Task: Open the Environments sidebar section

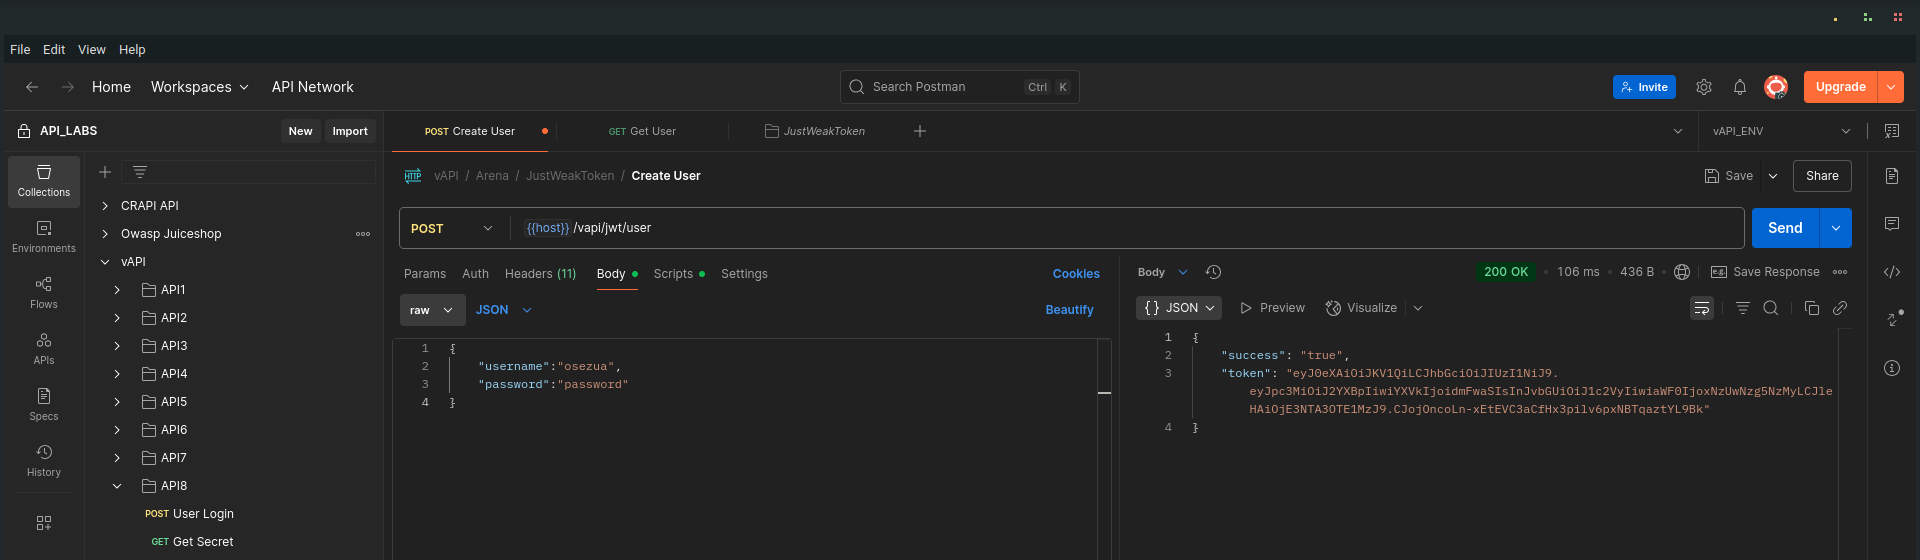Action: point(44,237)
